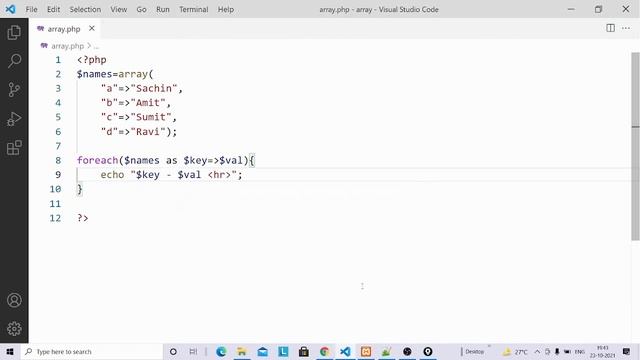
Task: Open the Windows notification center
Action: [x=627, y=351]
